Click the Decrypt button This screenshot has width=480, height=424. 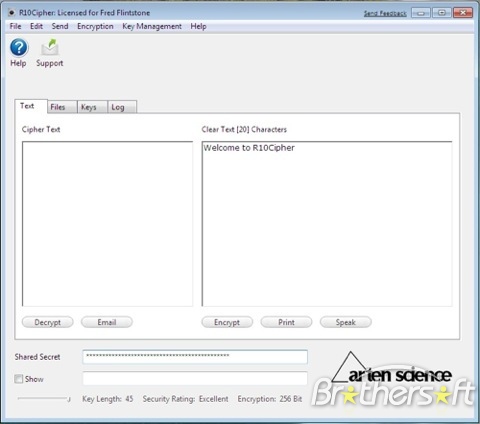pyautogui.click(x=48, y=322)
